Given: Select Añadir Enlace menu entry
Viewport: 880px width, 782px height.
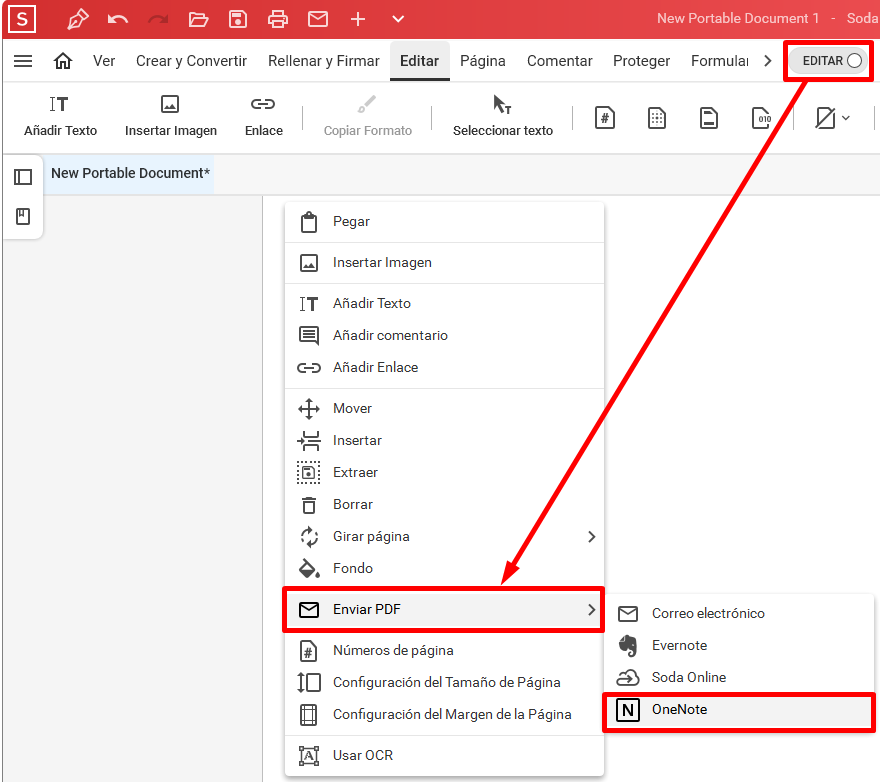Looking at the screenshot, I should click(x=444, y=368).
